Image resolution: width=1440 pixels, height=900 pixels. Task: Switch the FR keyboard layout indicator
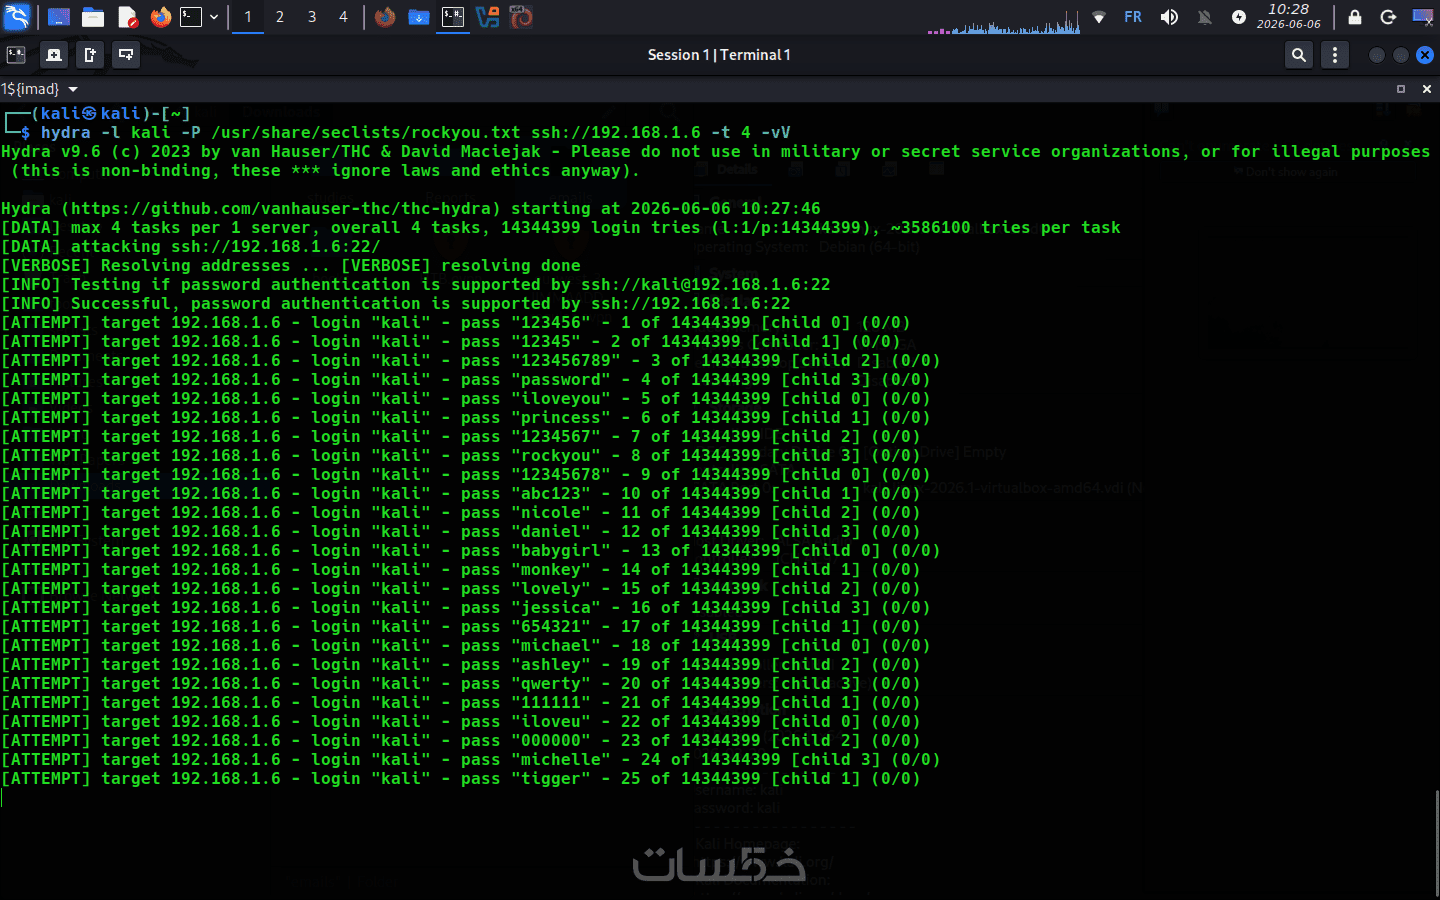[x=1133, y=17]
